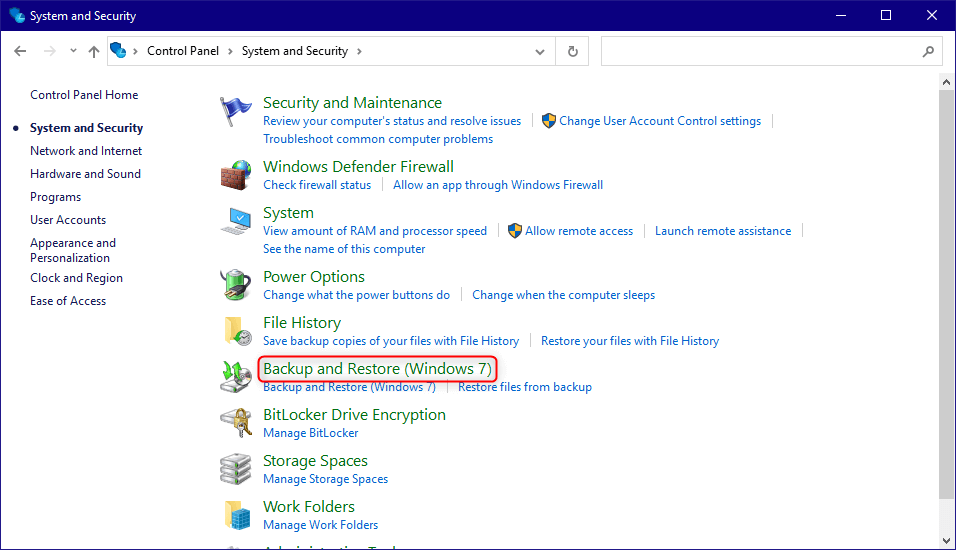Select Appearance and Personalization
Image resolution: width=956 pixels, height=550 pixels.
point(73,250)
